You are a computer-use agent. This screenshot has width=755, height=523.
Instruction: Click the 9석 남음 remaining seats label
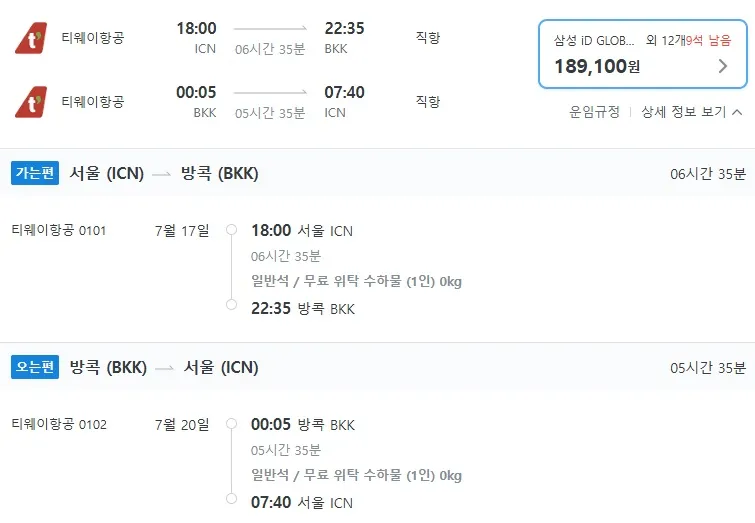[710, 41]
